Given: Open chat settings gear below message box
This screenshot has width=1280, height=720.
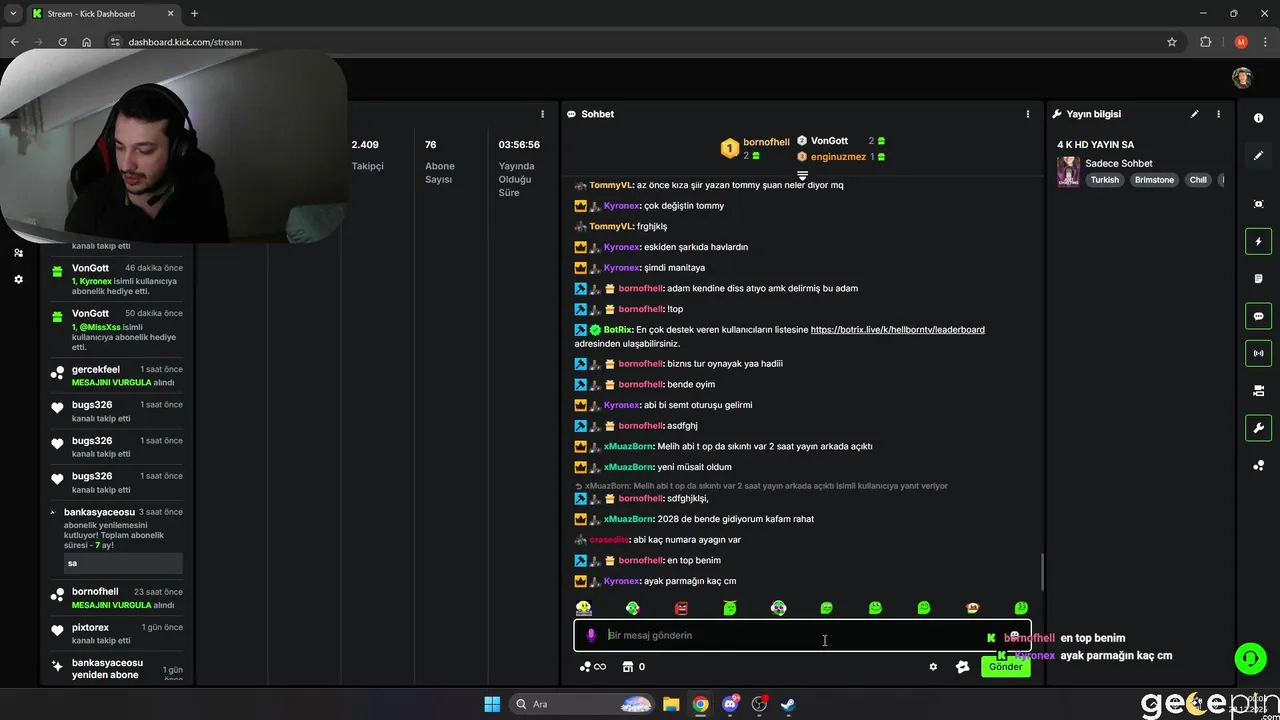Looking at the screenshot, I should pos(933,667).
